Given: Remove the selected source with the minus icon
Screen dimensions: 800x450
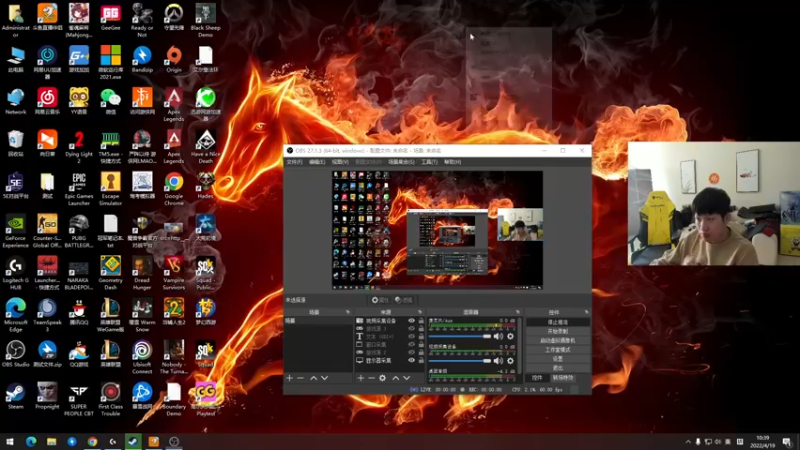Looking at the screenshot, I should 371,378.
